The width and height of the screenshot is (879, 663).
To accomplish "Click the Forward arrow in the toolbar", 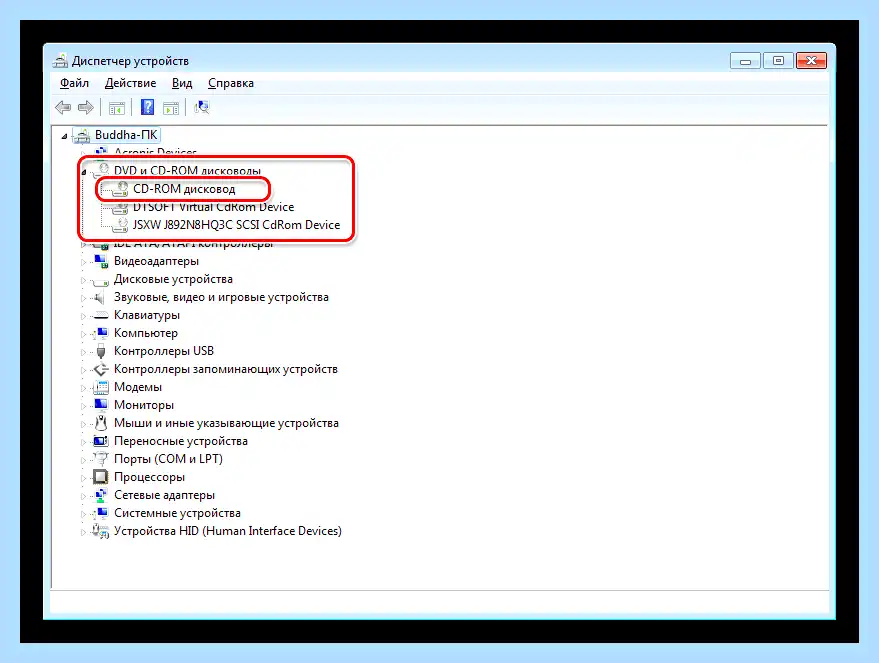I will pos(86,107).
